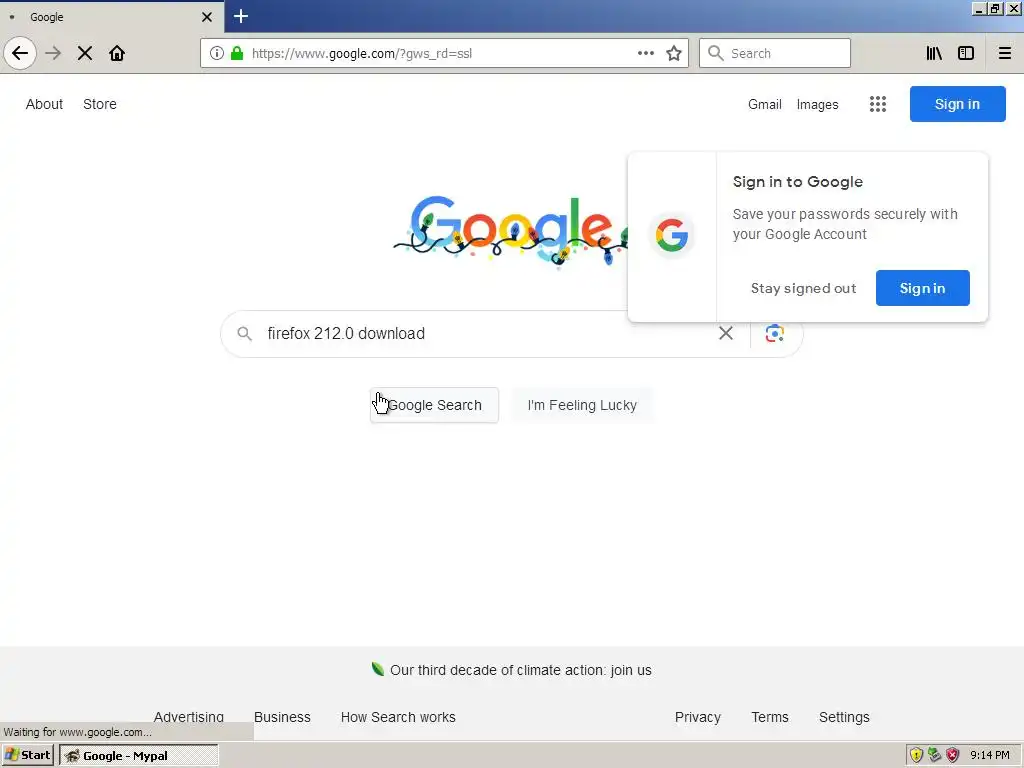Screen dimensions: 1024x768
Task: Clear the search query with the X icon
Action: point(726,333)
